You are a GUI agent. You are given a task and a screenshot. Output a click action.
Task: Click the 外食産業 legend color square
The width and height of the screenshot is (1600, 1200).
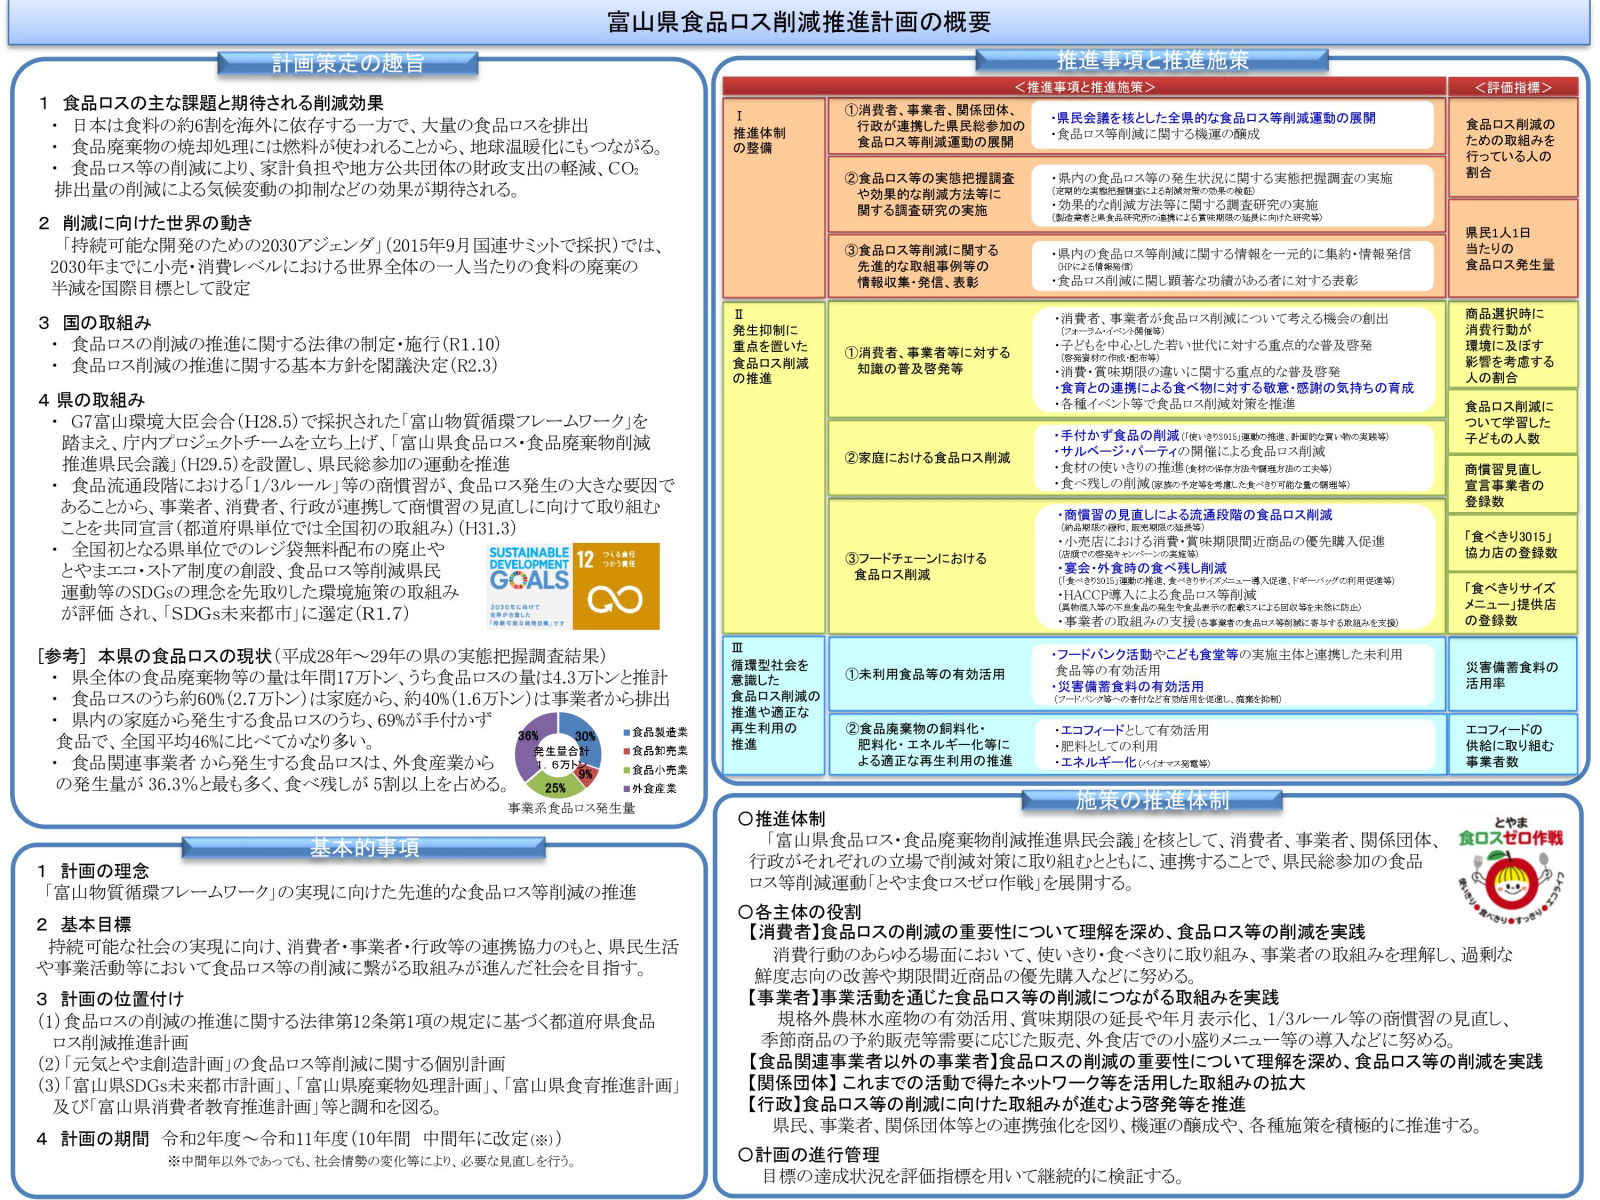[x=626, y=788]
